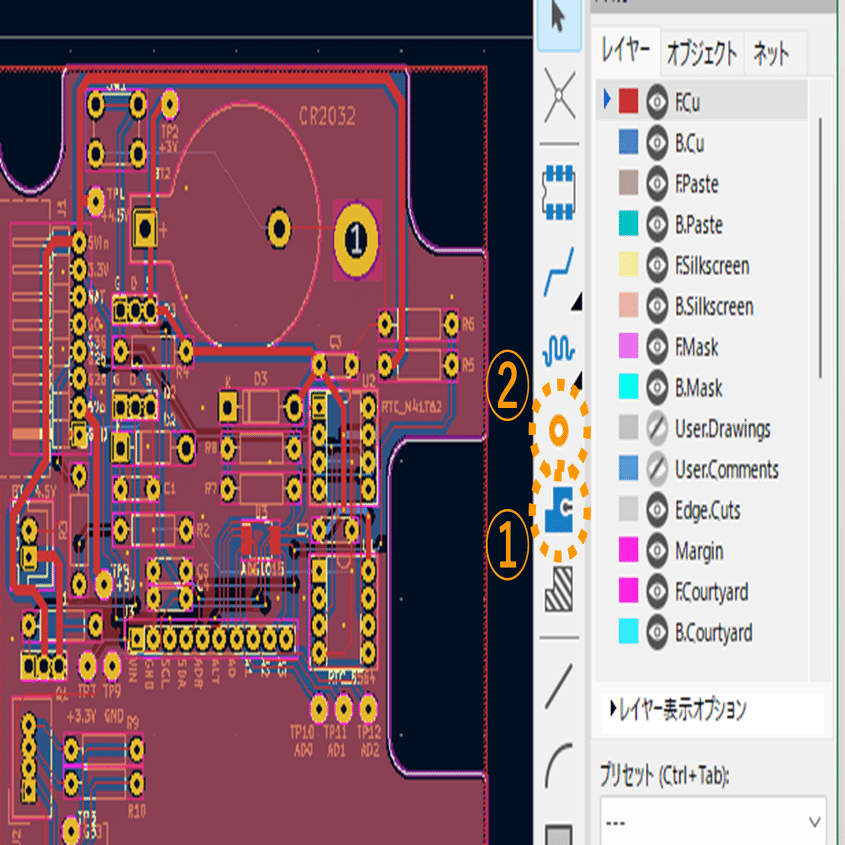Screen dimensions: 845x845
Task: Pick the draw line tool
Action: coord(559,686)
